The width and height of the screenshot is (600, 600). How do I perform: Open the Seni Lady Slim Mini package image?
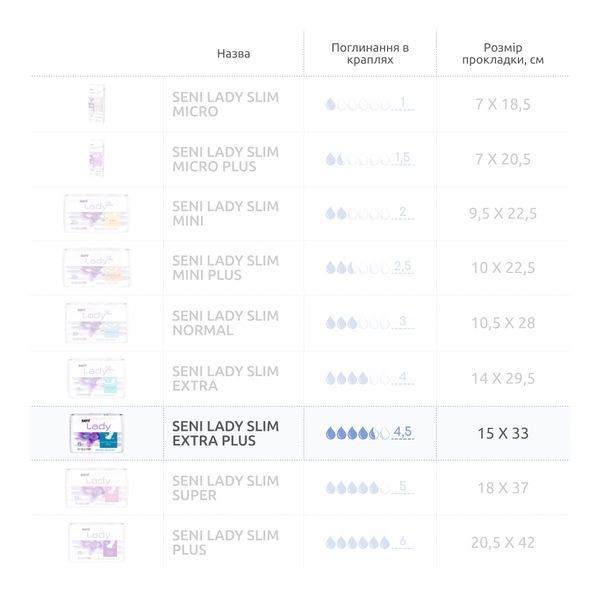tap(96, 213)
